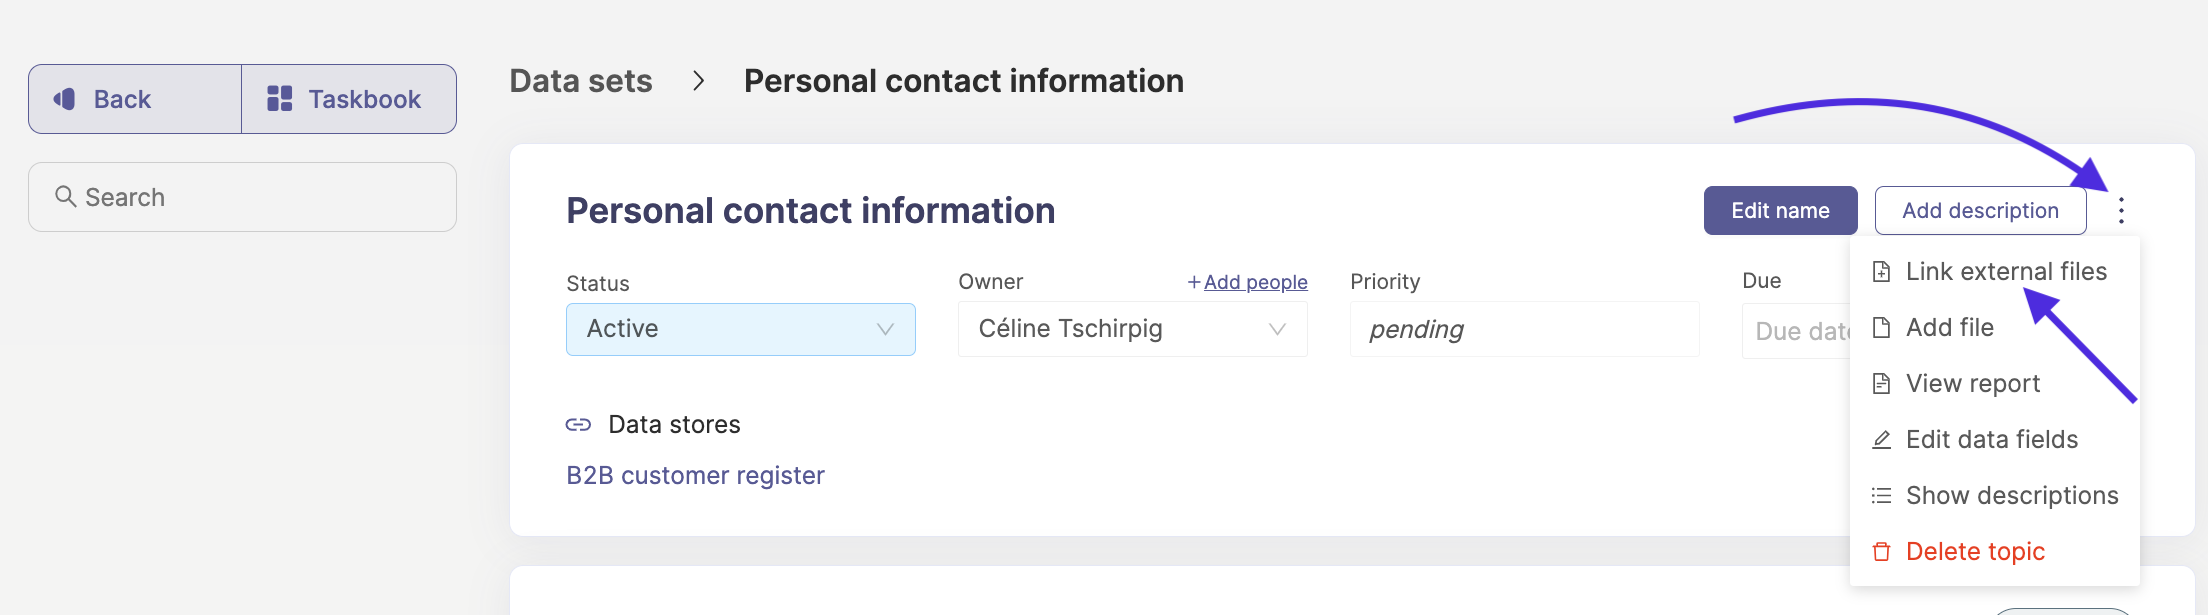Click the breadcrumb chevron after Data sets

tap(699, 81)
